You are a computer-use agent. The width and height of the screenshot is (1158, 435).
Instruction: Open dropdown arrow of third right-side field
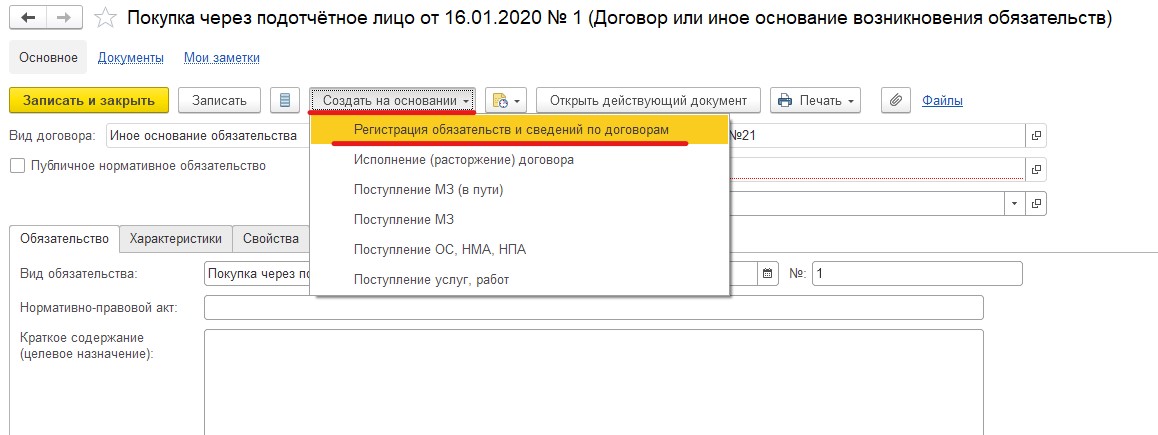tap(1014, 203)
